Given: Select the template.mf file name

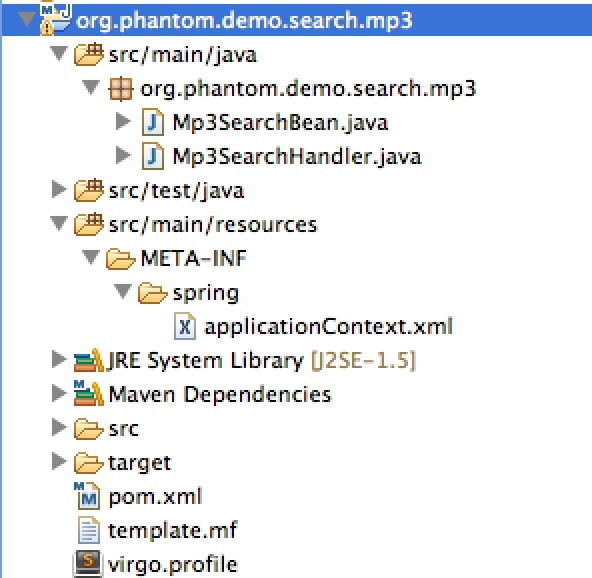Looking at the screenshot, I should coord(173,531).
